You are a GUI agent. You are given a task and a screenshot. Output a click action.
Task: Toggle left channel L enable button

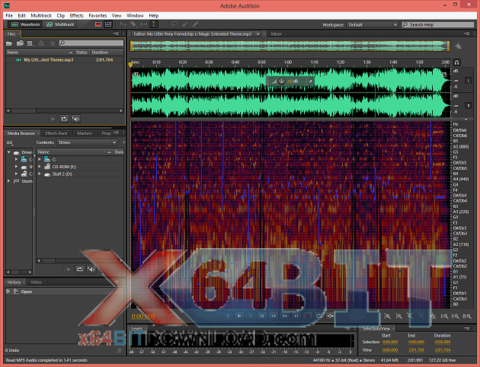point(468,80)
